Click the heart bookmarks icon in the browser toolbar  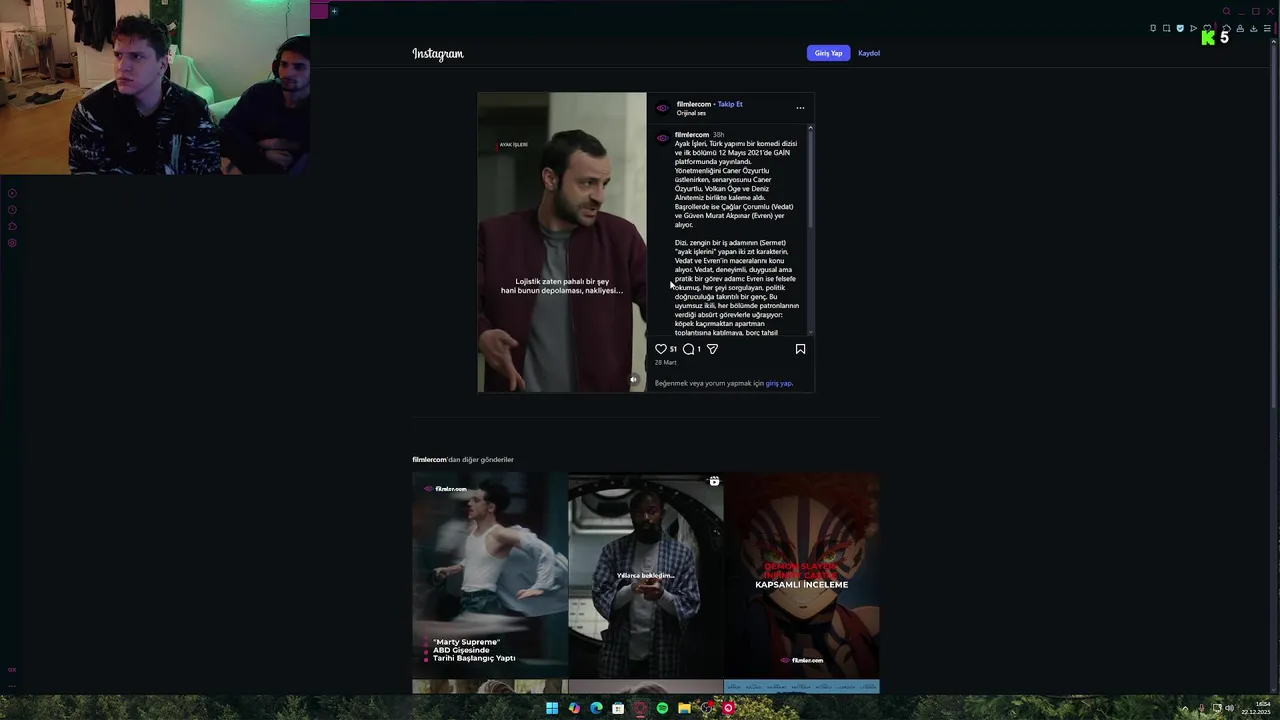click(1207, 27)
